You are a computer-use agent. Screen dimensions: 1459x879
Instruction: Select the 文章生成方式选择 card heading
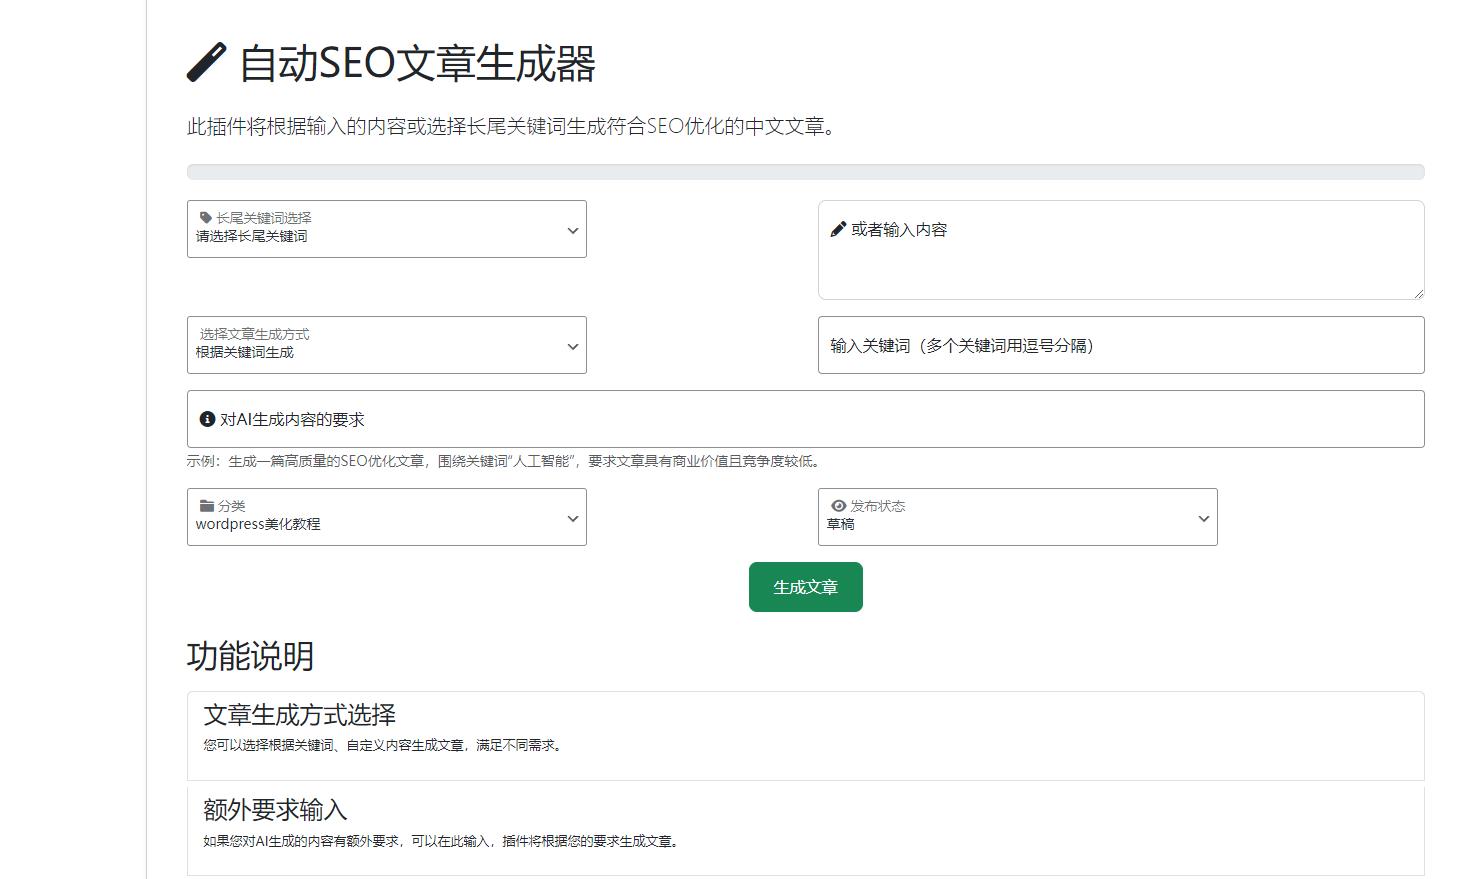[300, 715]
